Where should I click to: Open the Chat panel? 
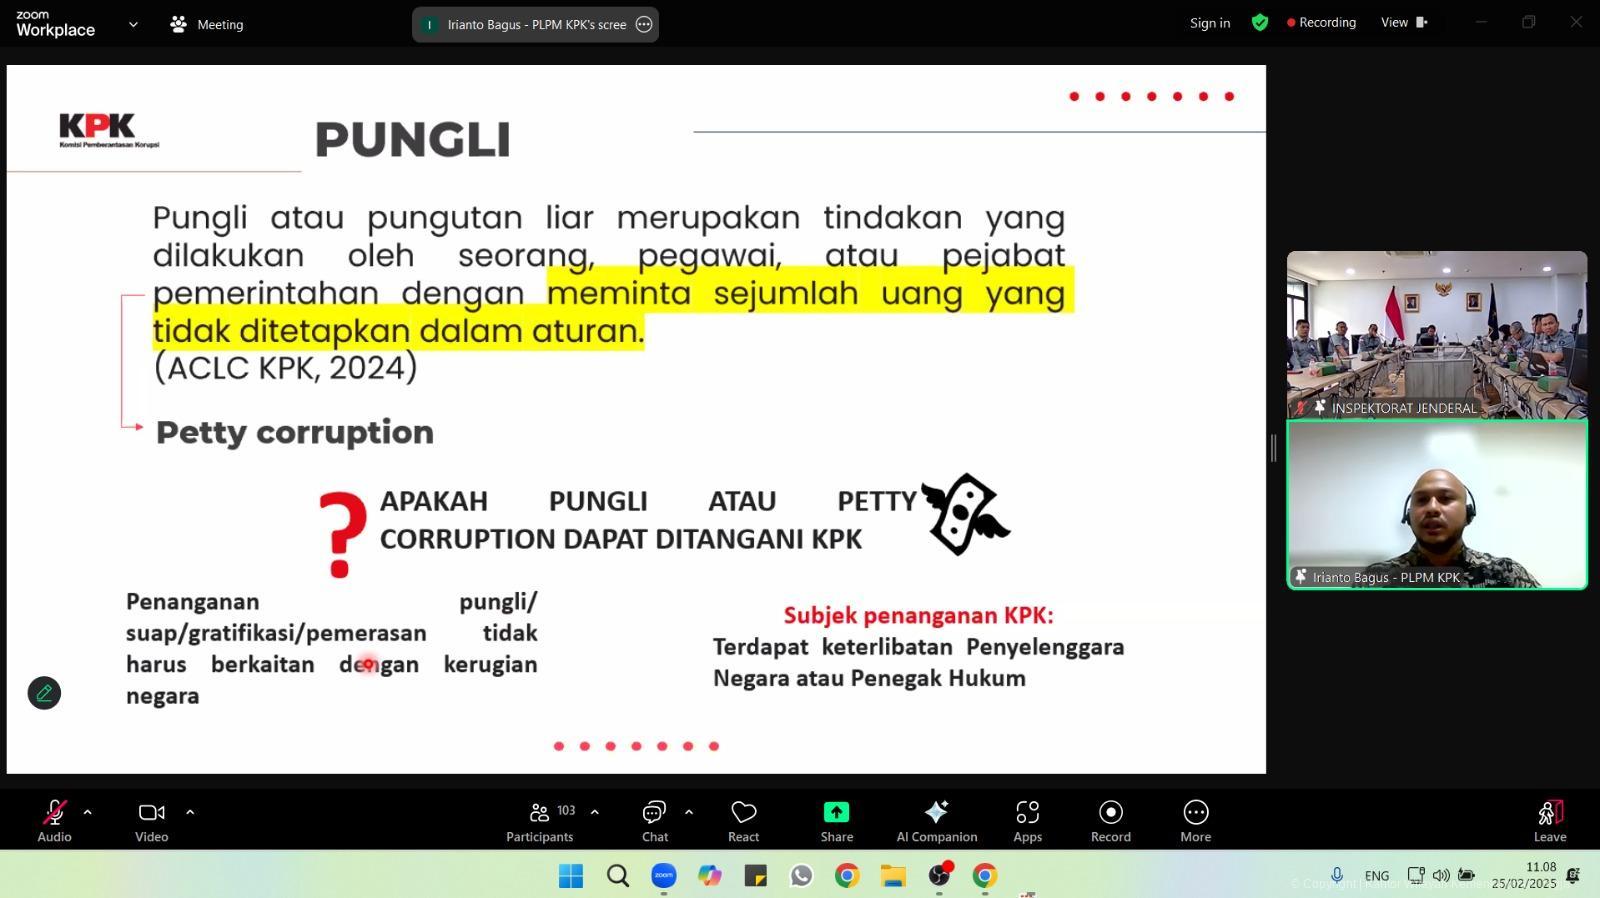pyautogui.click(x=655, y=820)
